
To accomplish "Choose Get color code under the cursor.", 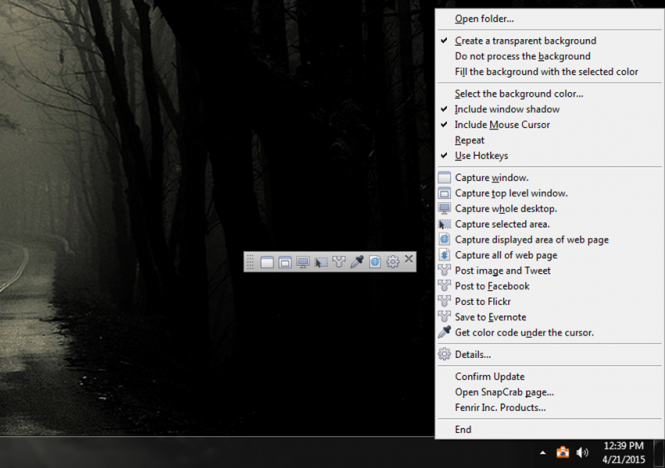I will [x=548, y=333].
